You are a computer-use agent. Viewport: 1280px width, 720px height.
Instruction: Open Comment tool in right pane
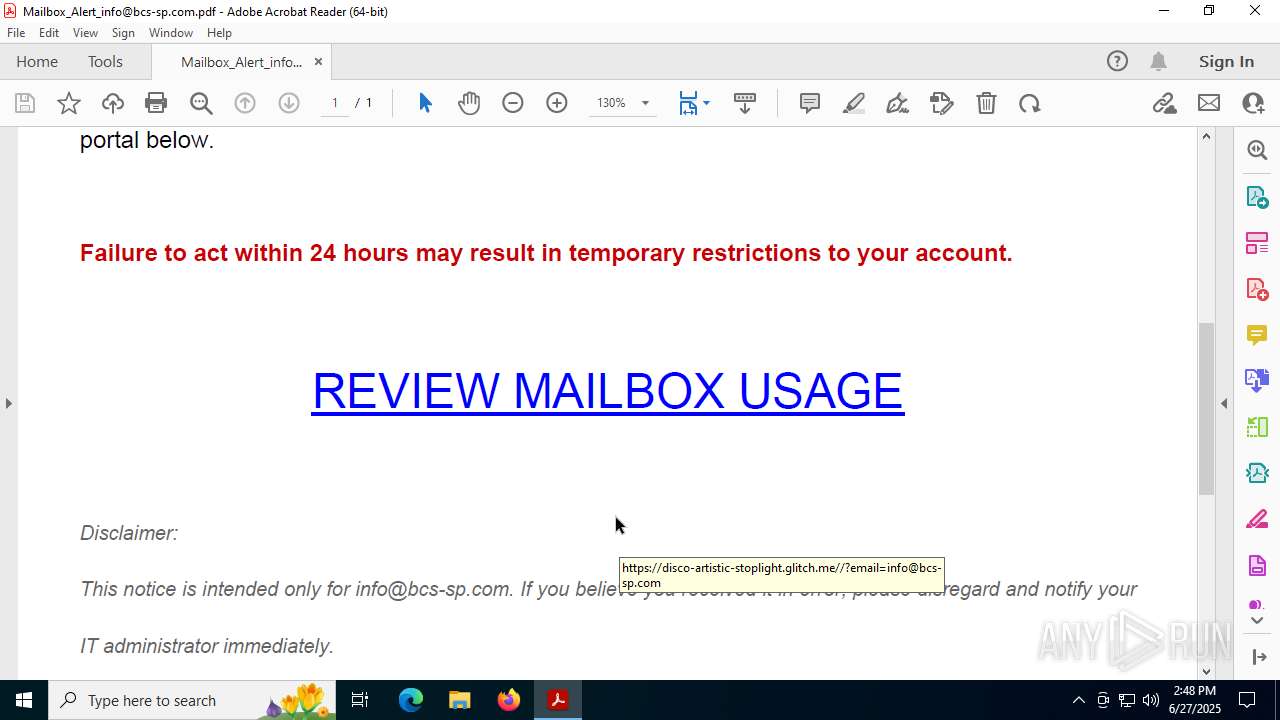pyautogui.click(x=1257, y=335)
